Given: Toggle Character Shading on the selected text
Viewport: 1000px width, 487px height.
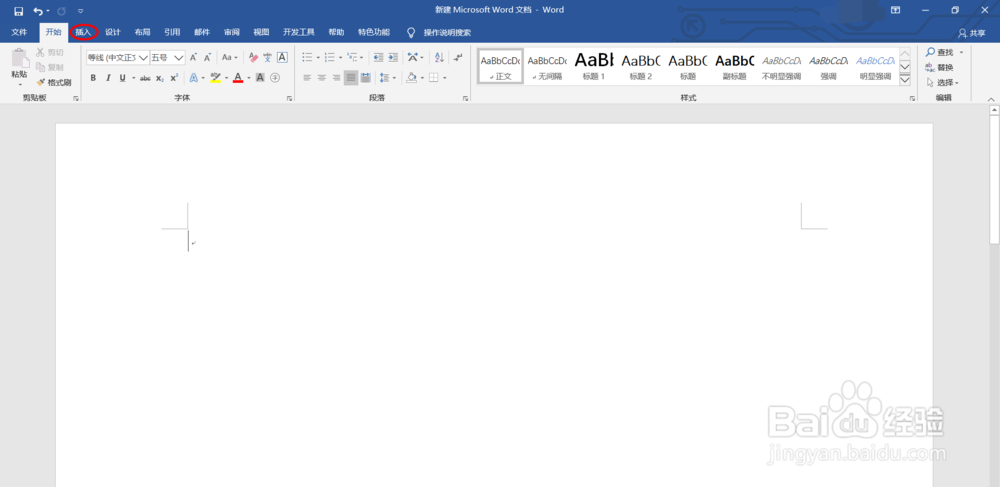Looking at the screenshot, I should point(260,78).
